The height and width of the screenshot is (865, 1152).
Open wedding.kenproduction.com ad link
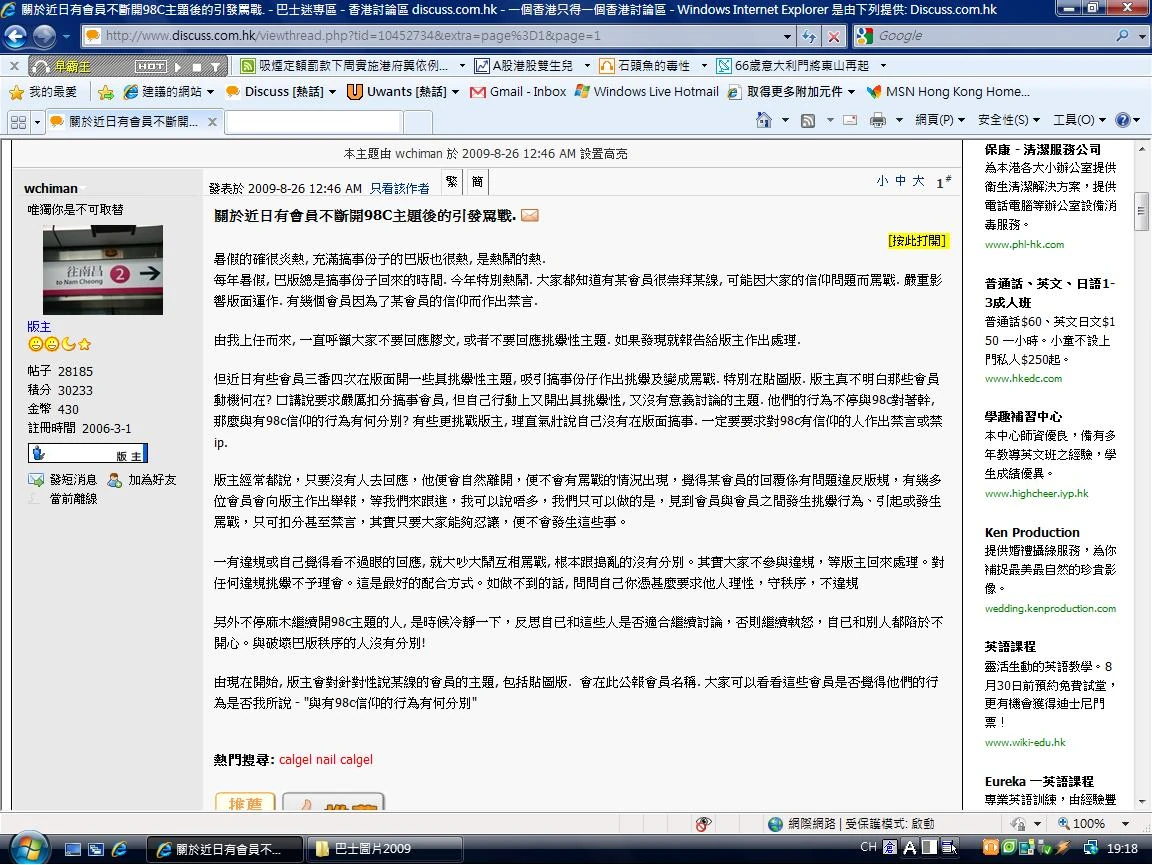point(1050,609)
